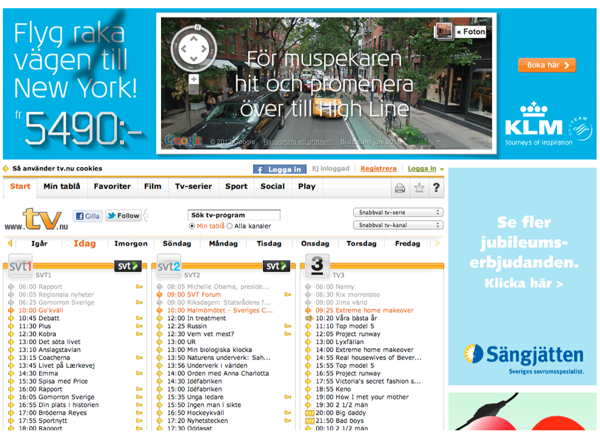Select the Alla kanaler radio button

[x=230, y=226]
